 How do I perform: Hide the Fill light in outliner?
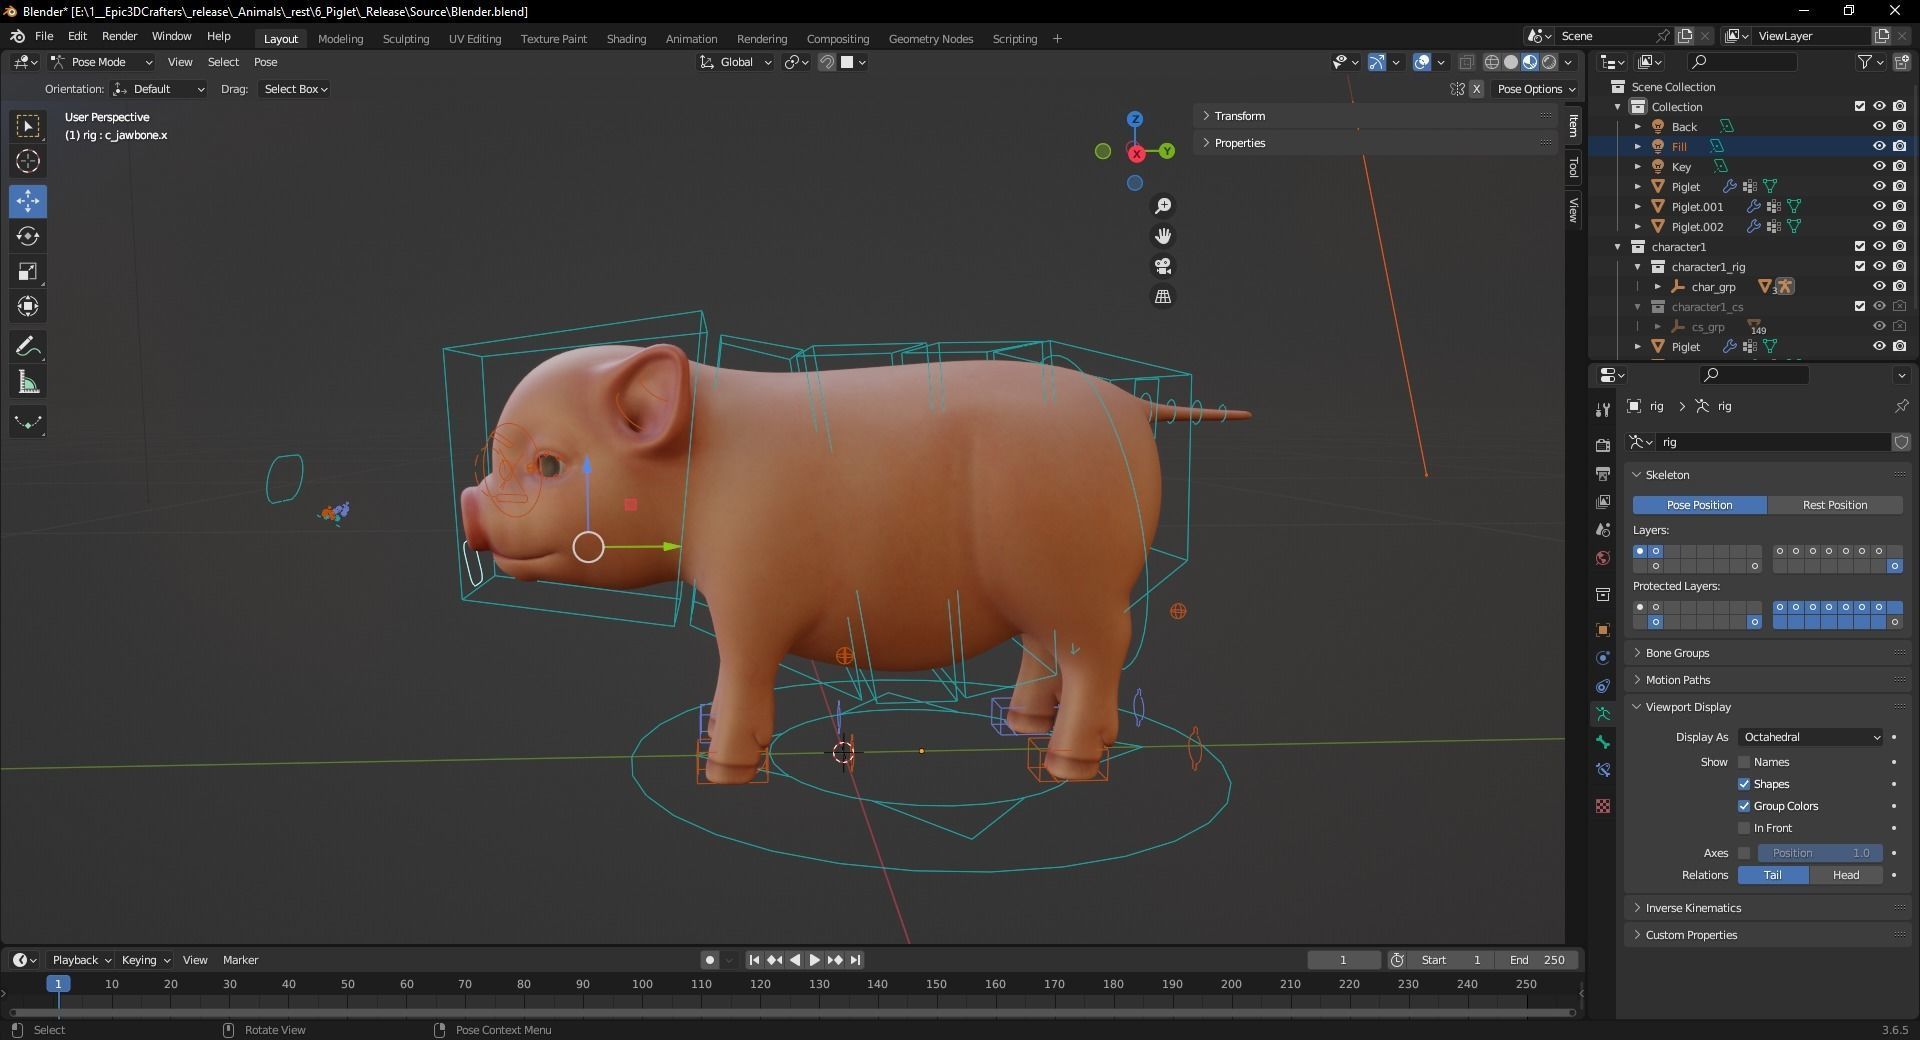(x=1879, y=146)
